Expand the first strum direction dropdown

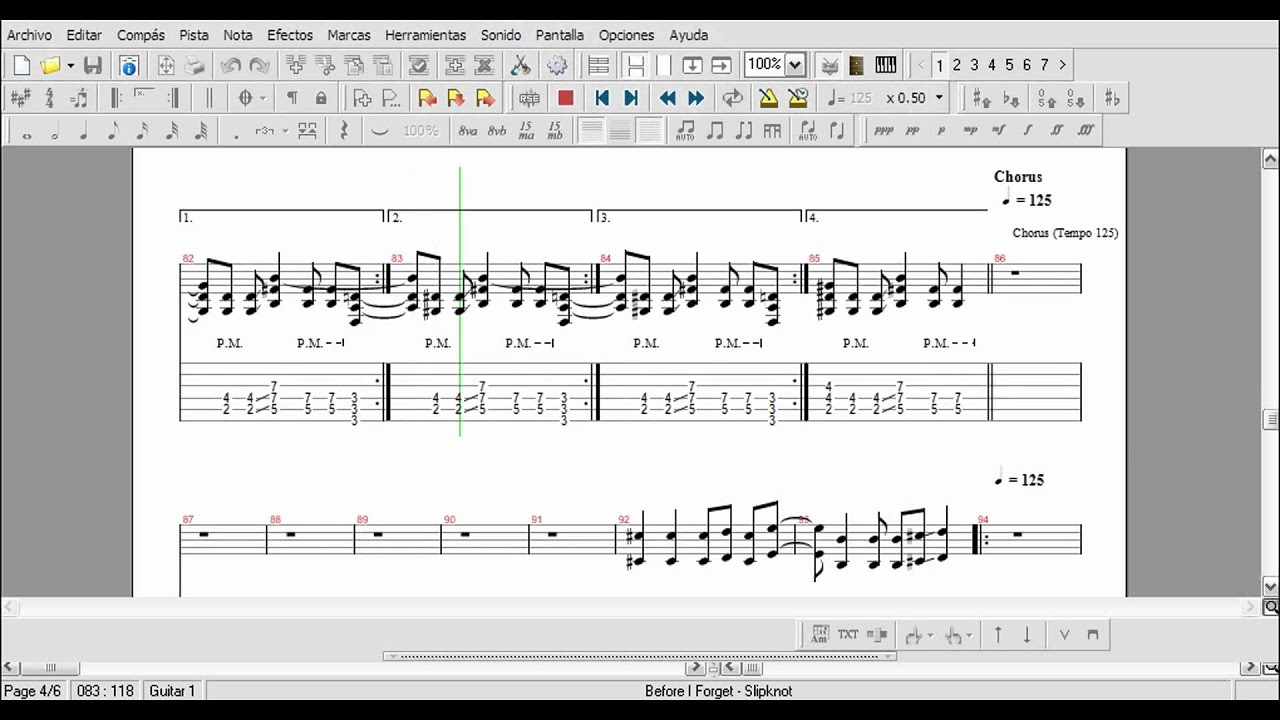931,635
